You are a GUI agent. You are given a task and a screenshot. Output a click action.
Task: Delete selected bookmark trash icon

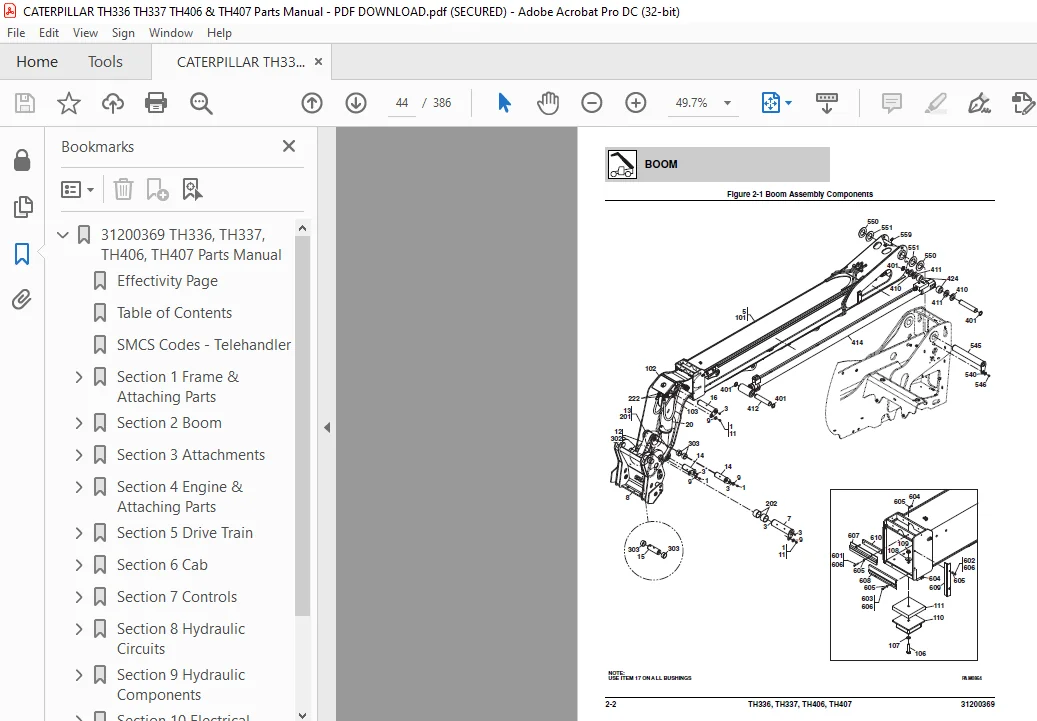point(123,190)
